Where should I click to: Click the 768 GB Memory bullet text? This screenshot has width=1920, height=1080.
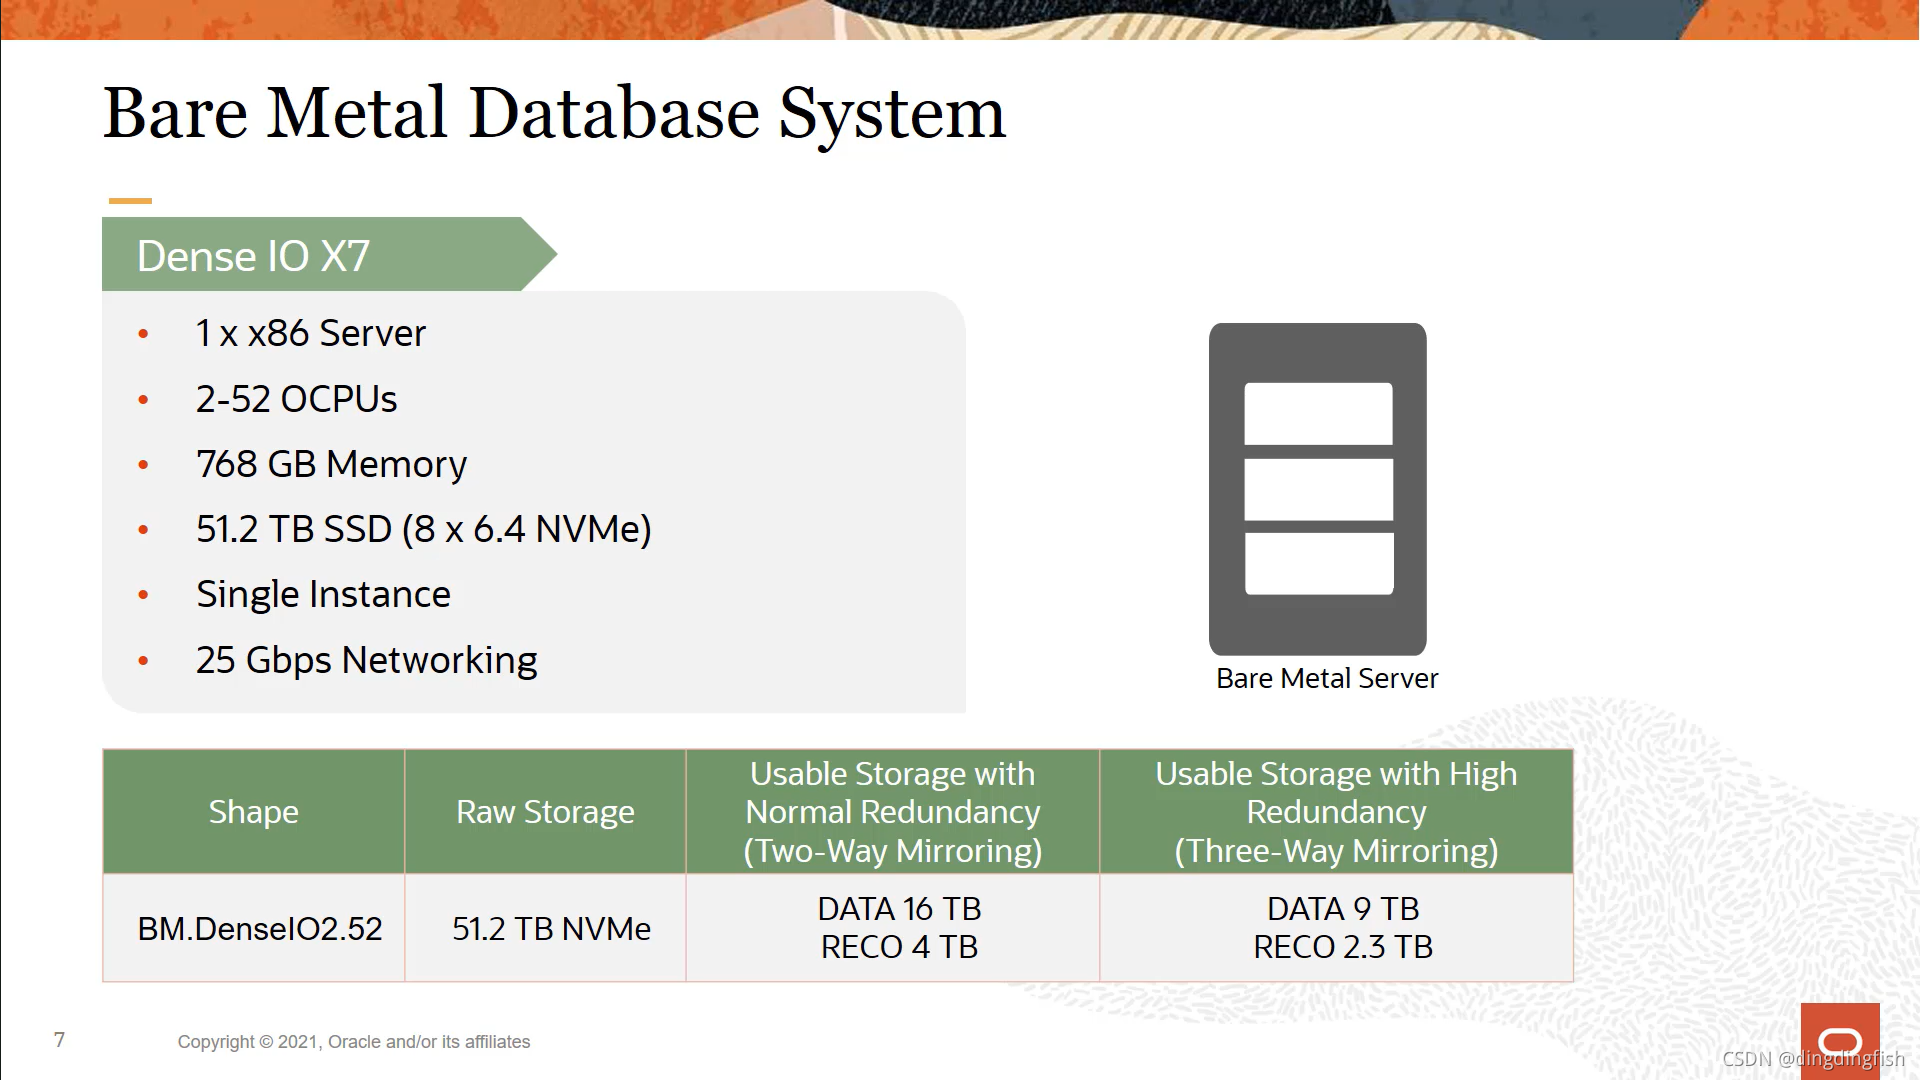(331, 465)
